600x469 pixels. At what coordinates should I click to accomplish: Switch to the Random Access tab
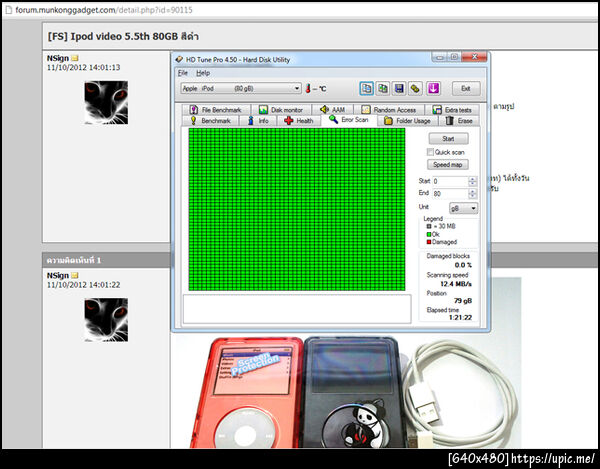(390, 110)
